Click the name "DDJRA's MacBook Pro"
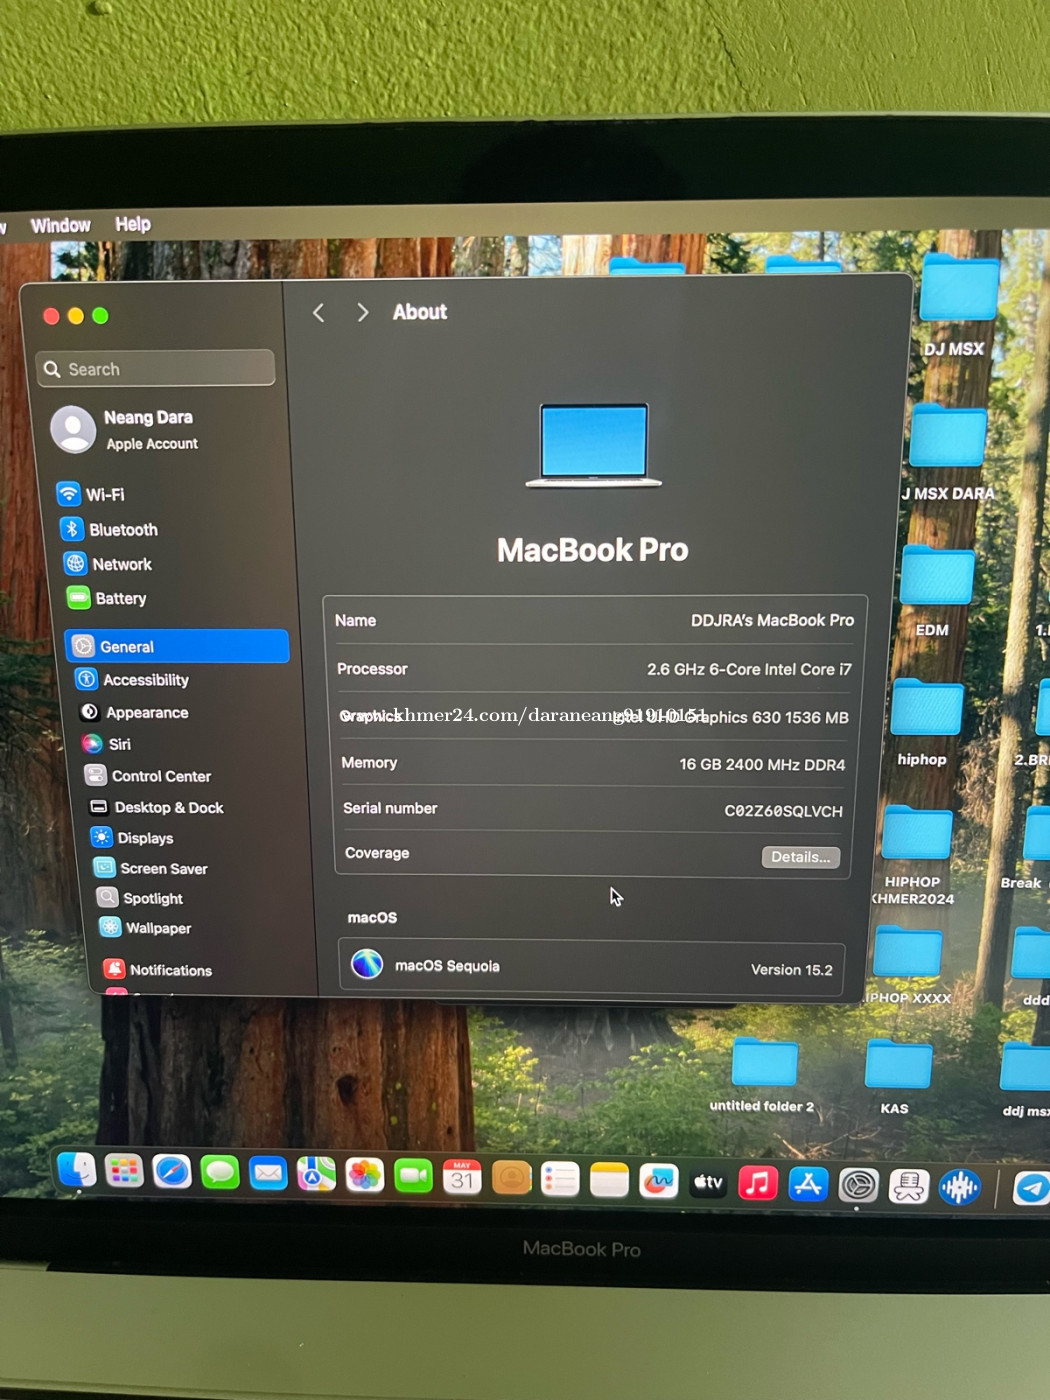The image size is (1050, 1400). click(x=772, y=620)
